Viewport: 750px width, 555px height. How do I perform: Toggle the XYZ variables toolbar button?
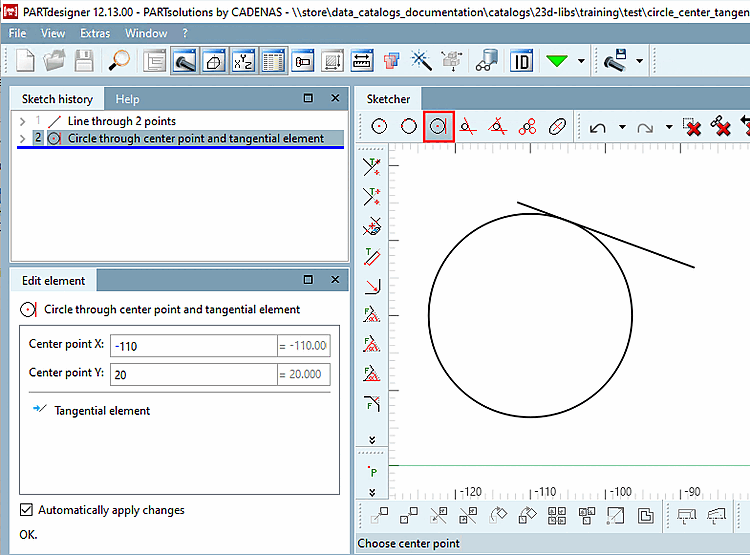243,61
